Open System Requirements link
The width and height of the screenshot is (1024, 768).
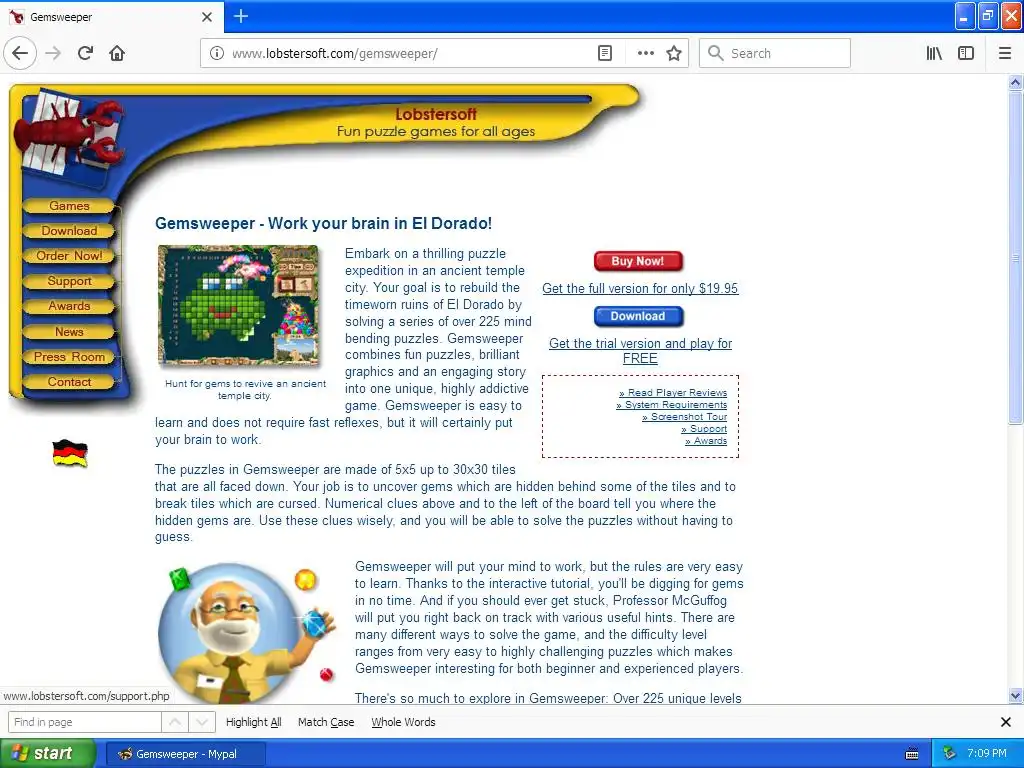click(671, 405)
